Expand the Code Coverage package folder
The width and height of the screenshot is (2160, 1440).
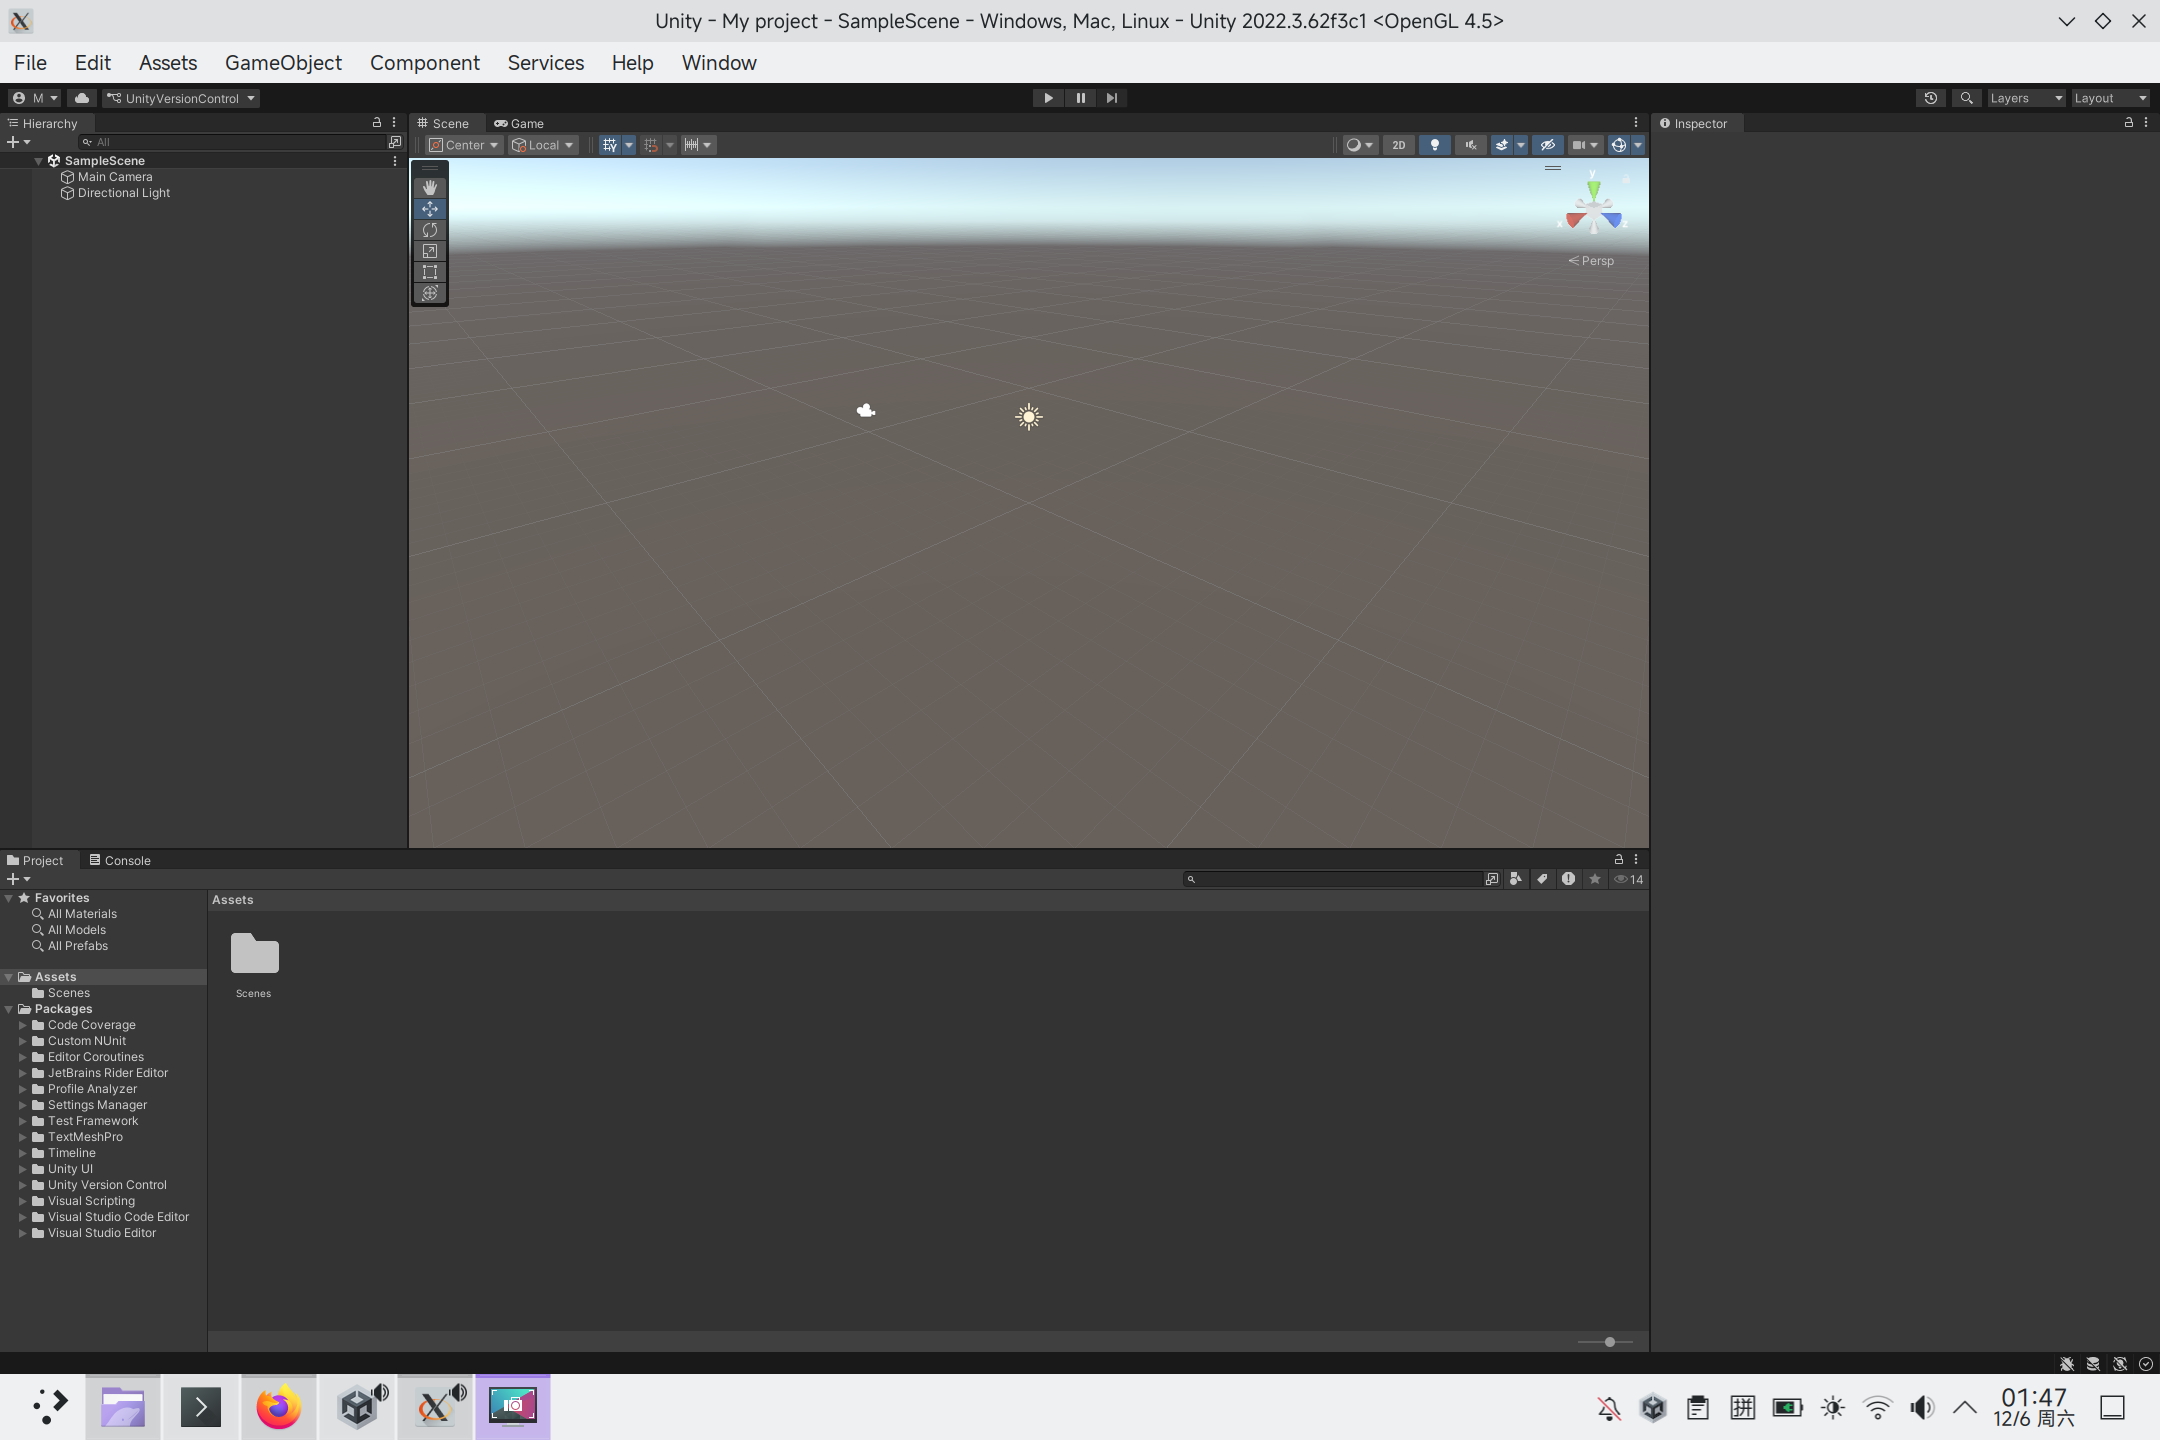[x=23, y=1025]
